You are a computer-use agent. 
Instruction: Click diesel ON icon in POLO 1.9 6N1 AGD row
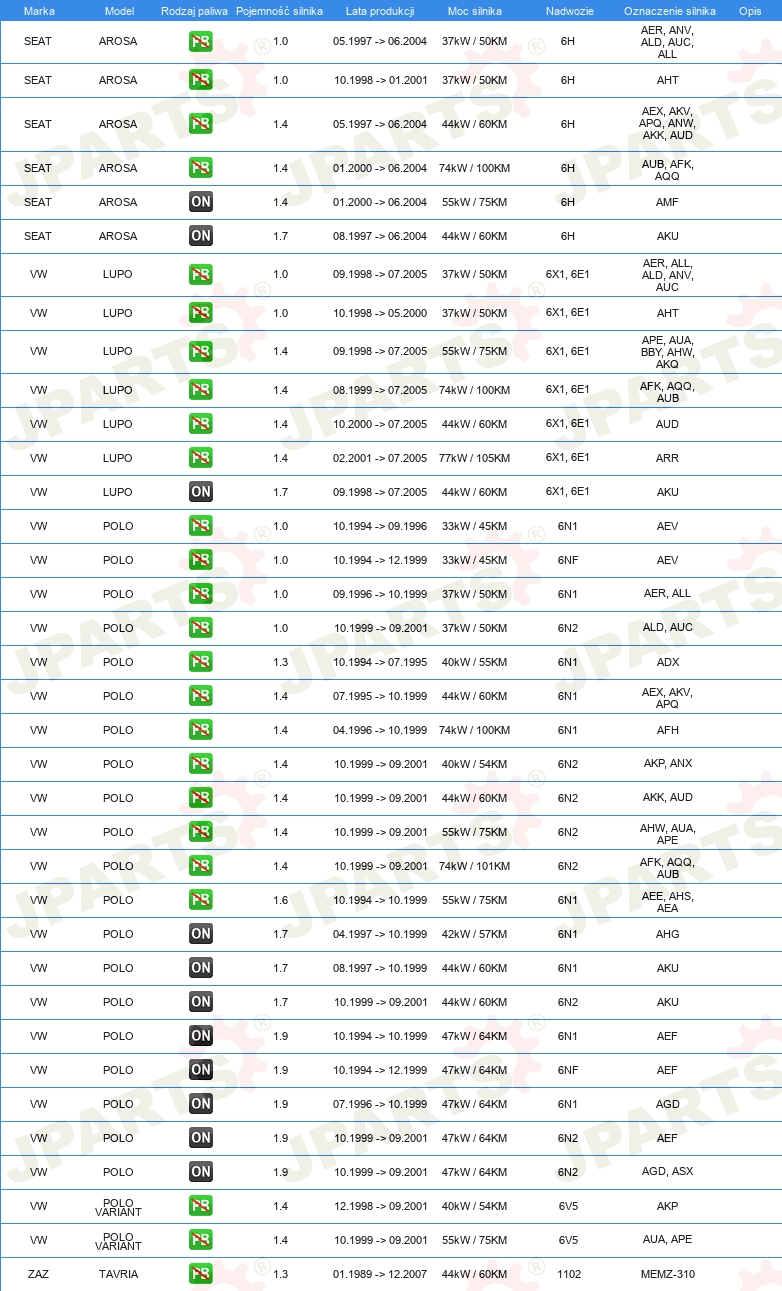201,1104
